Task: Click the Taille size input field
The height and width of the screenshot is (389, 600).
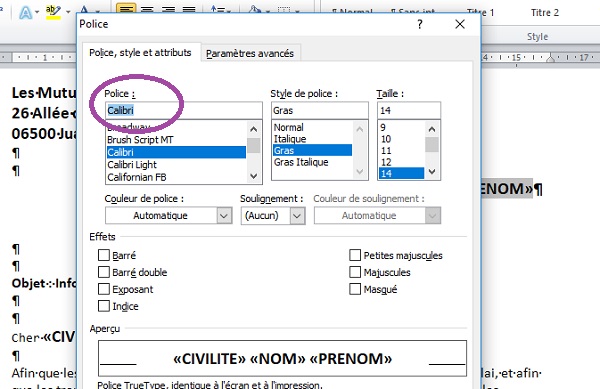Action: (x=409, y=111)
